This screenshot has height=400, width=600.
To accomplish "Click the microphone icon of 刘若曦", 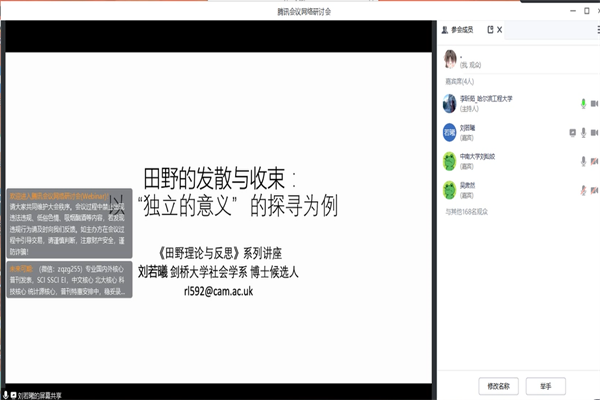I will [x=583, y=132].
